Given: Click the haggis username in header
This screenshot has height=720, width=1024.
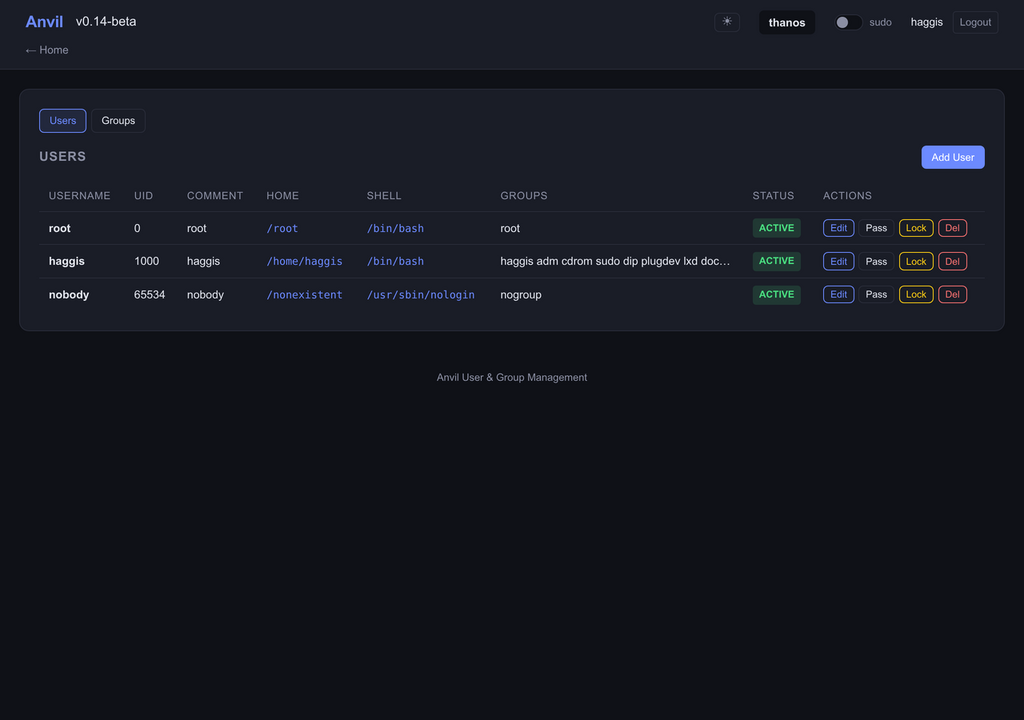Looking at the screenshot, I should [926, 22].
